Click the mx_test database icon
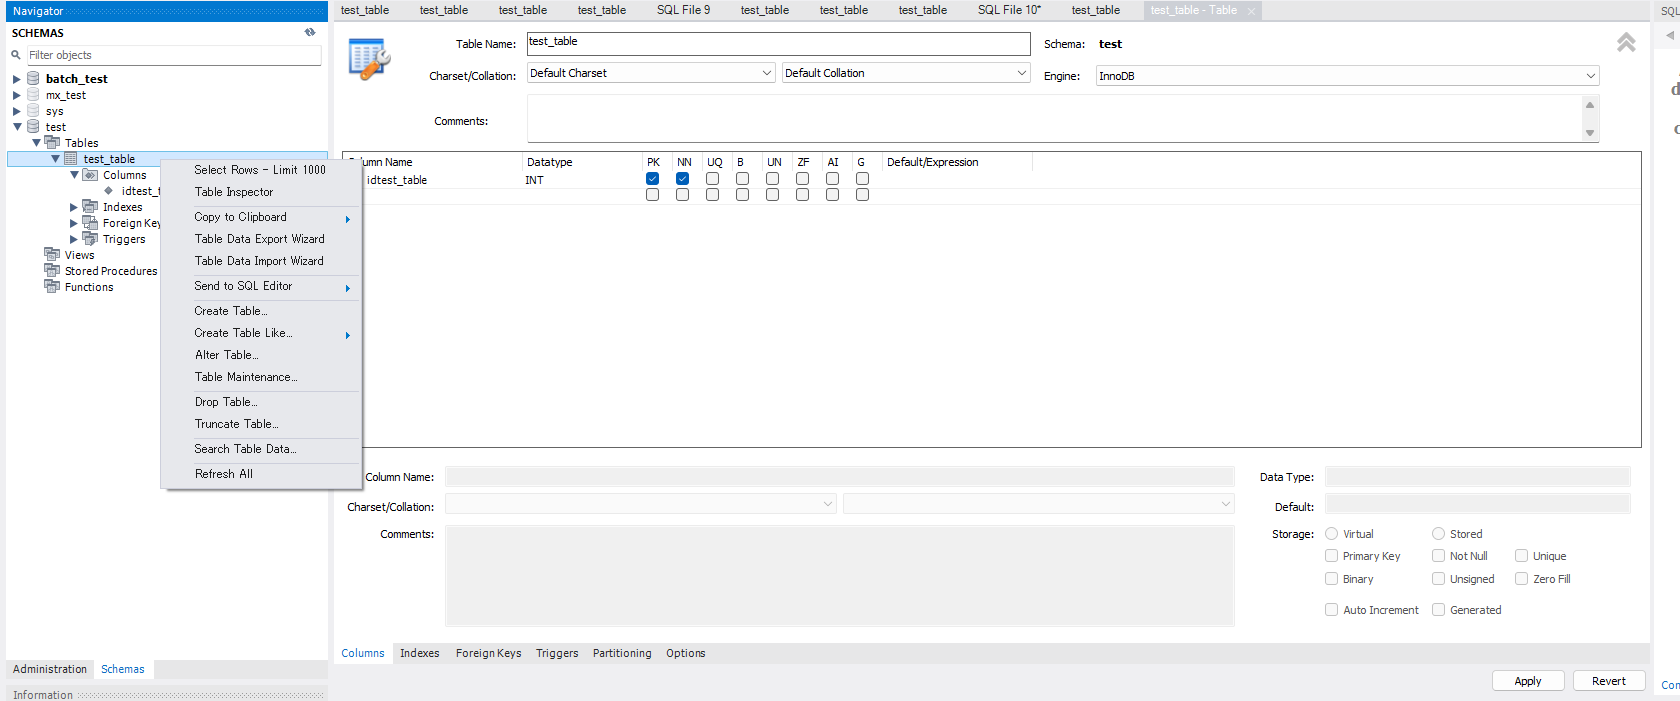This screenshot has height=701, width=1680. point(33,94)
